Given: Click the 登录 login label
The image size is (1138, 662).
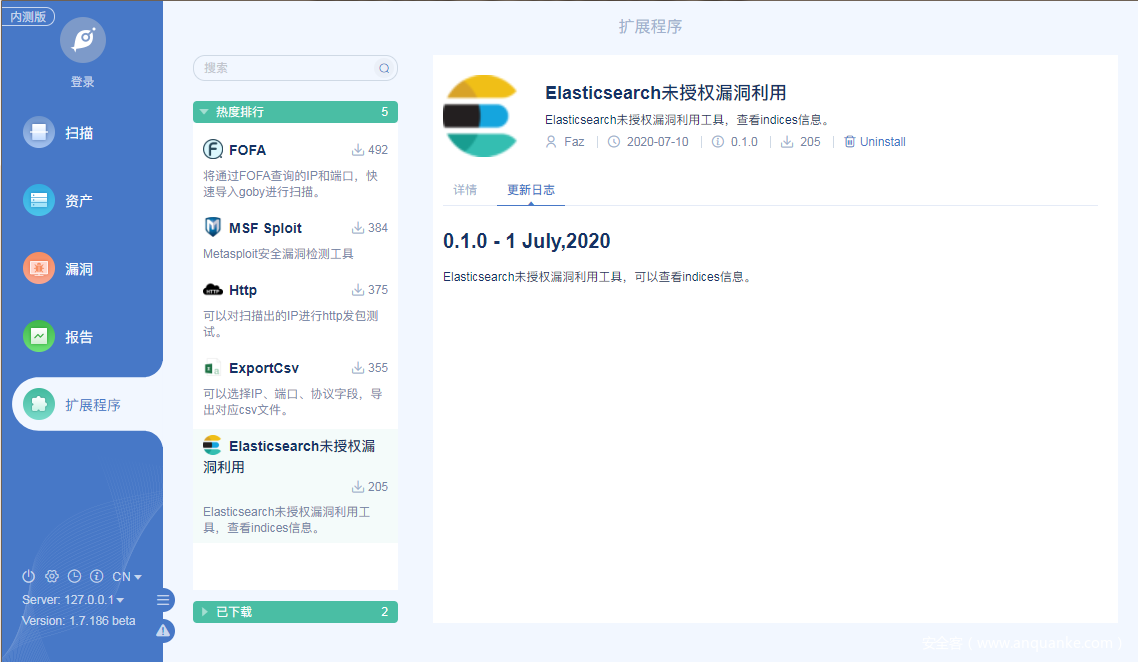Looking at the screenshot, I should coord(83,82).
